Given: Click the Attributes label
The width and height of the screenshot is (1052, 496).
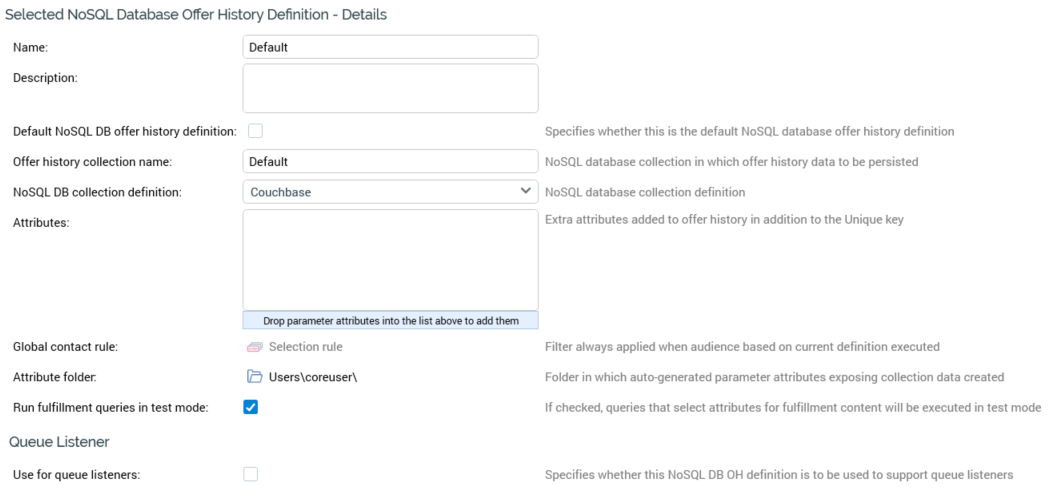Looking at the screenshot, I should 41,223.
